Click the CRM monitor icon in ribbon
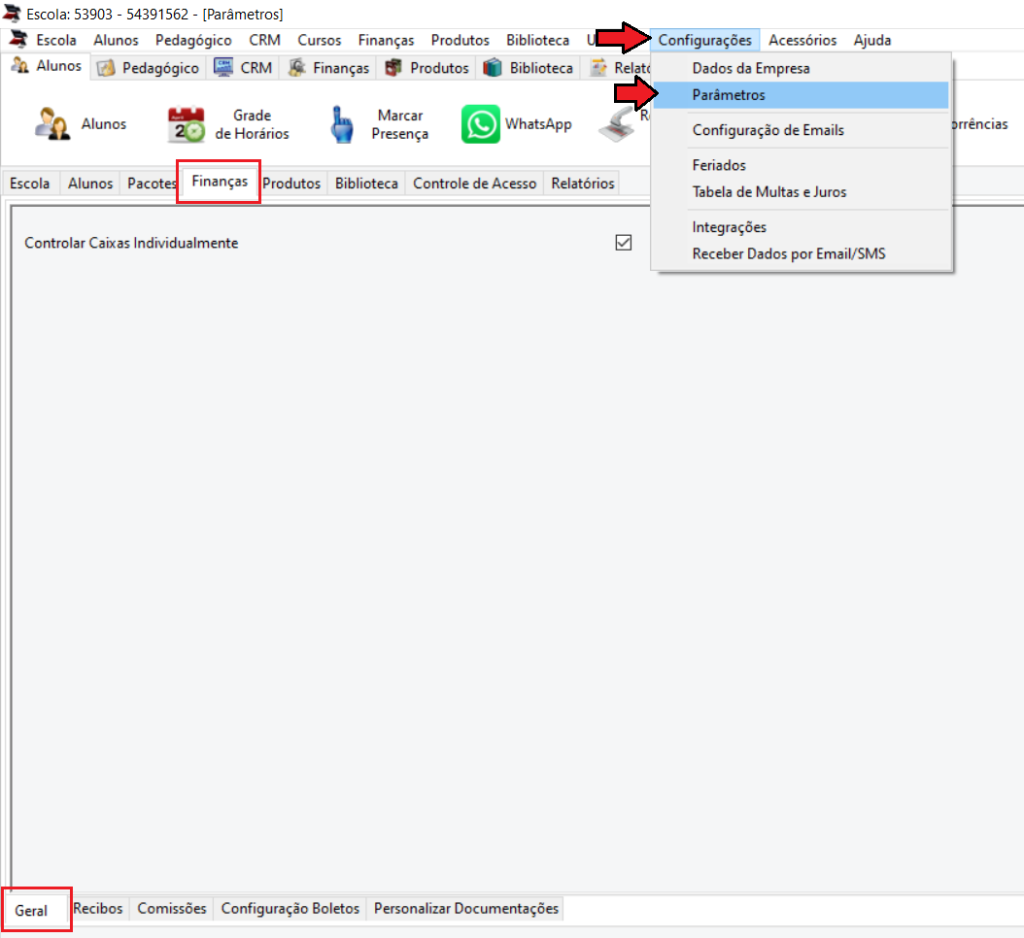 point(223,67)
